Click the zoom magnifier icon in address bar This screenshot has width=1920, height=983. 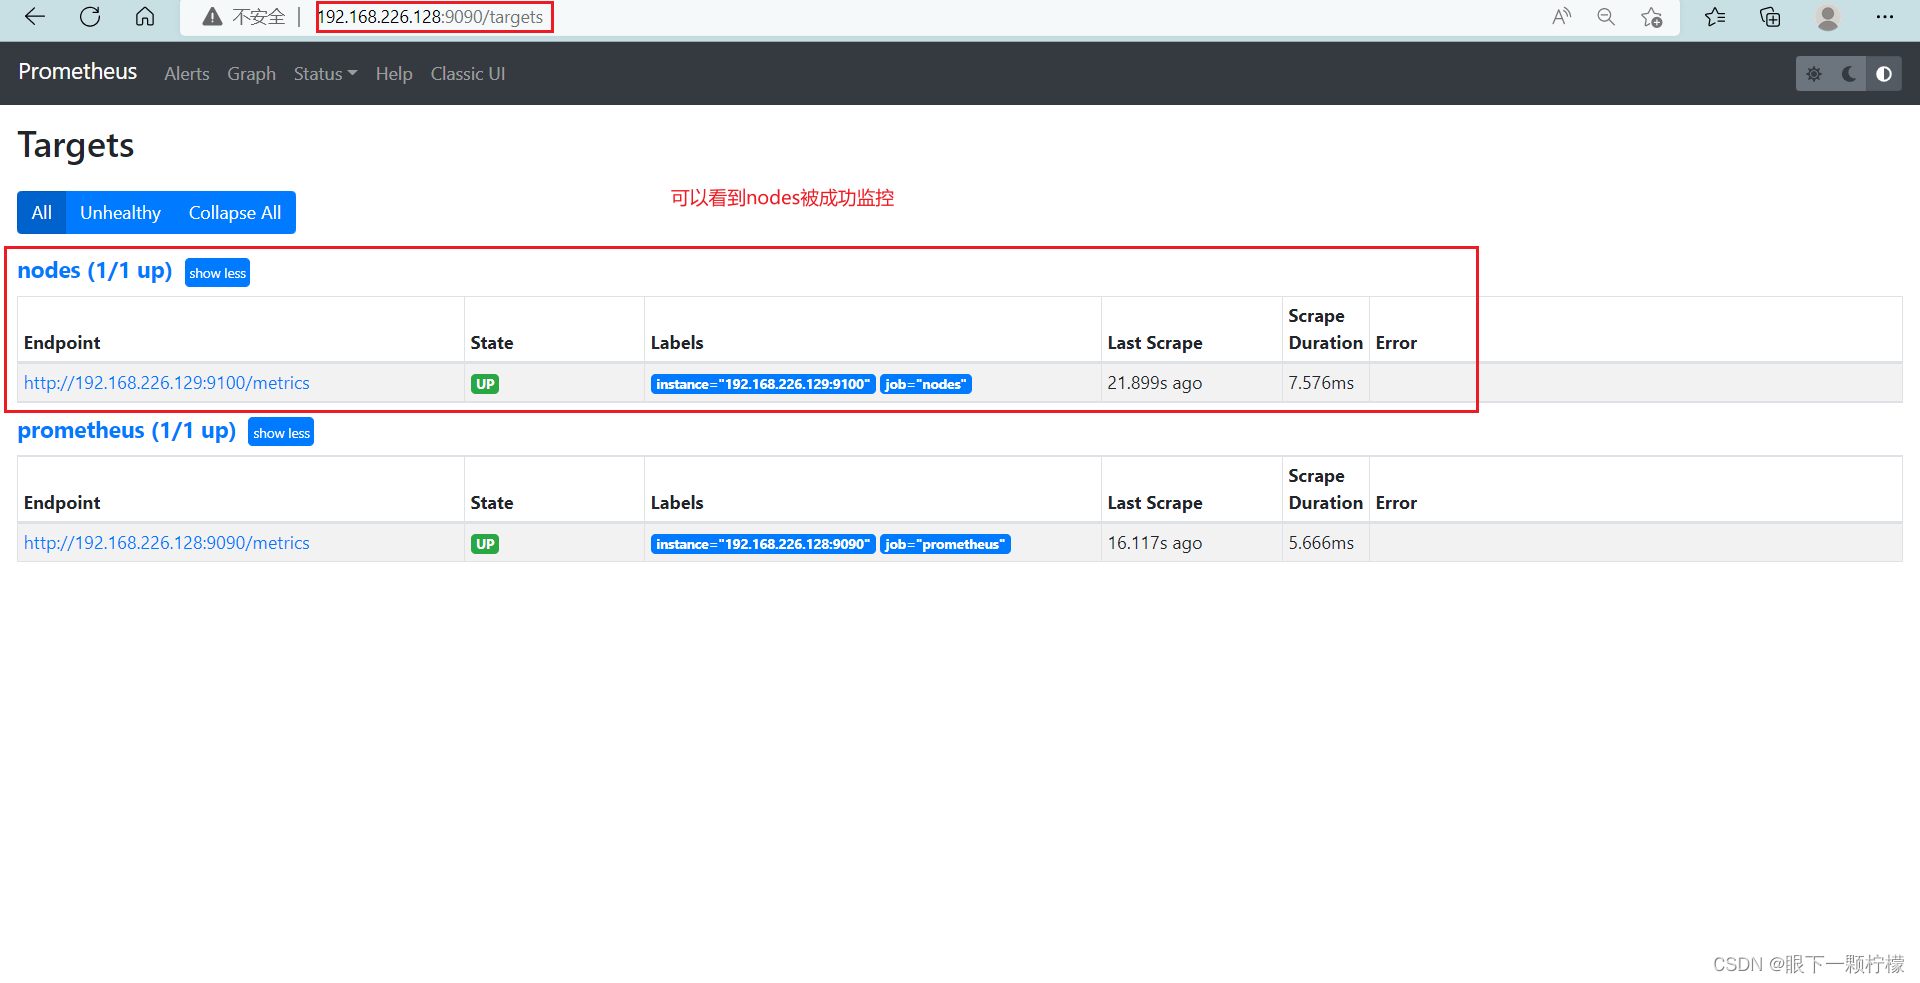tap(1606, 17)
